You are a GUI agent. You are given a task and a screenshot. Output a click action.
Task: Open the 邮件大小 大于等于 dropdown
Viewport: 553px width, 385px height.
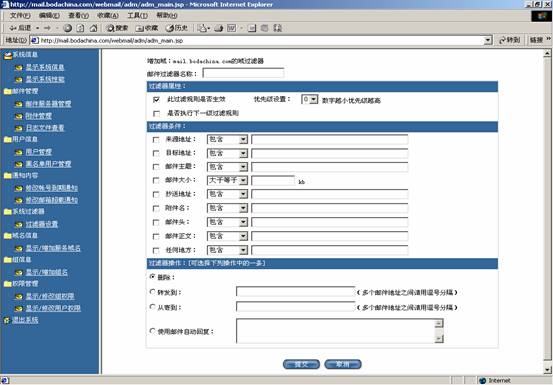(227, 180)
